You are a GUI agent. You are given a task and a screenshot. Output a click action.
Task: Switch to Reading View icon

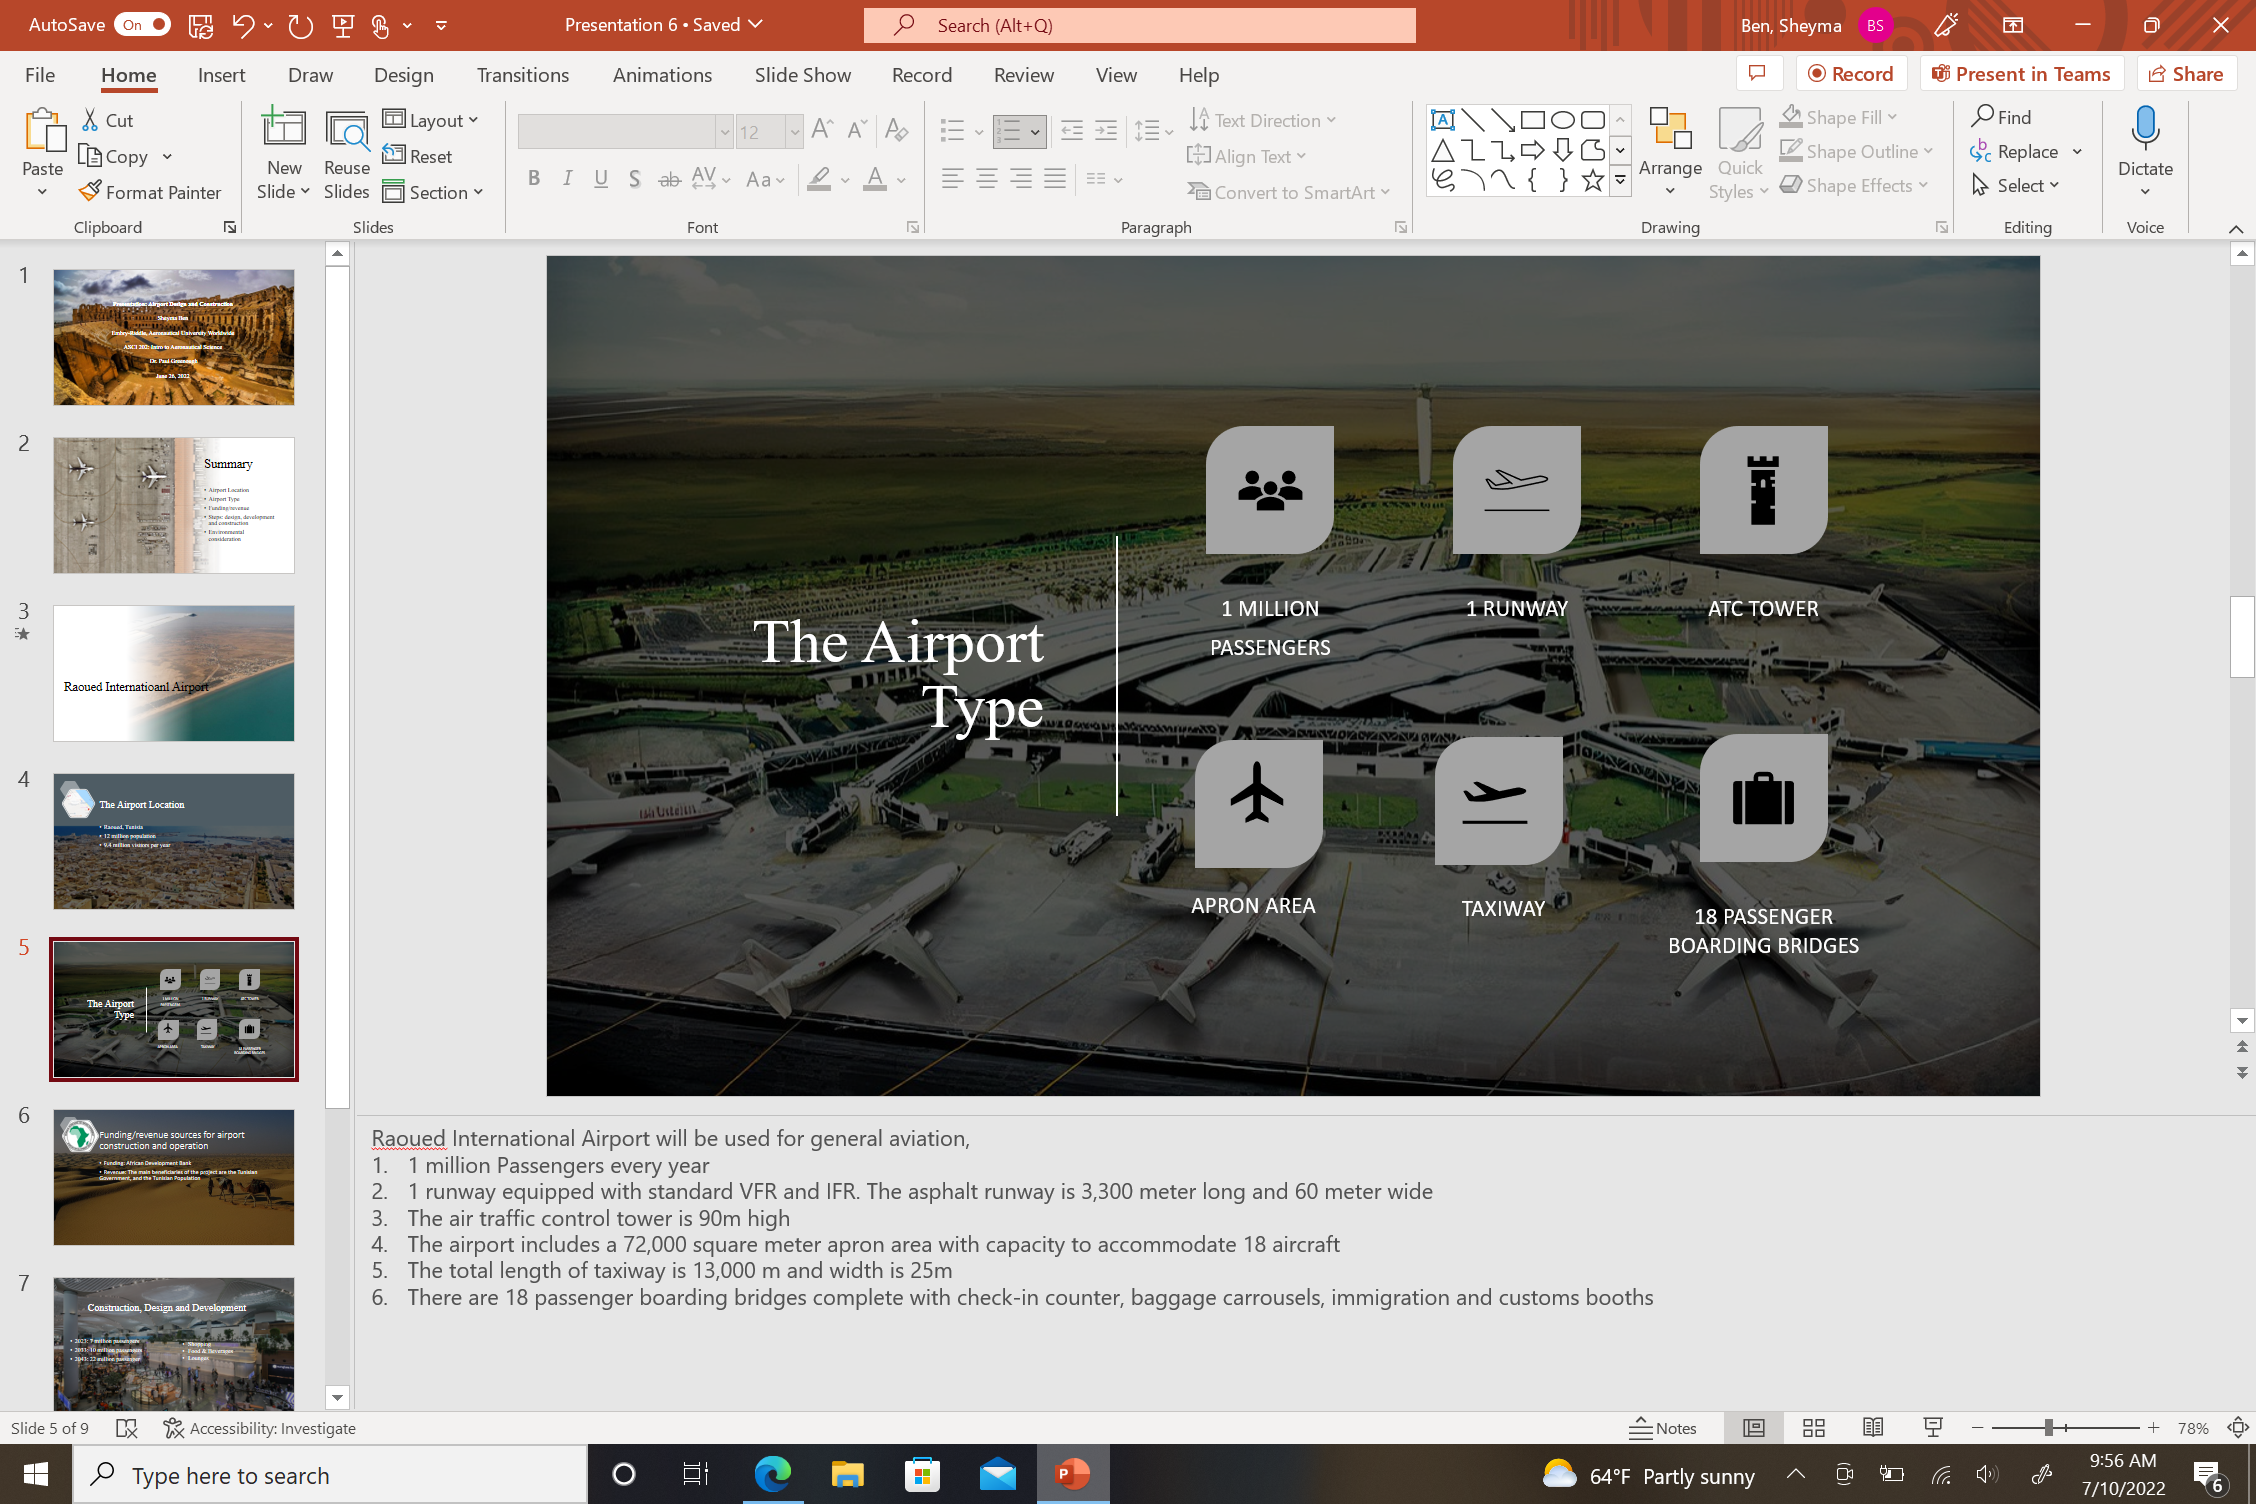(x=1873, y=1428)
